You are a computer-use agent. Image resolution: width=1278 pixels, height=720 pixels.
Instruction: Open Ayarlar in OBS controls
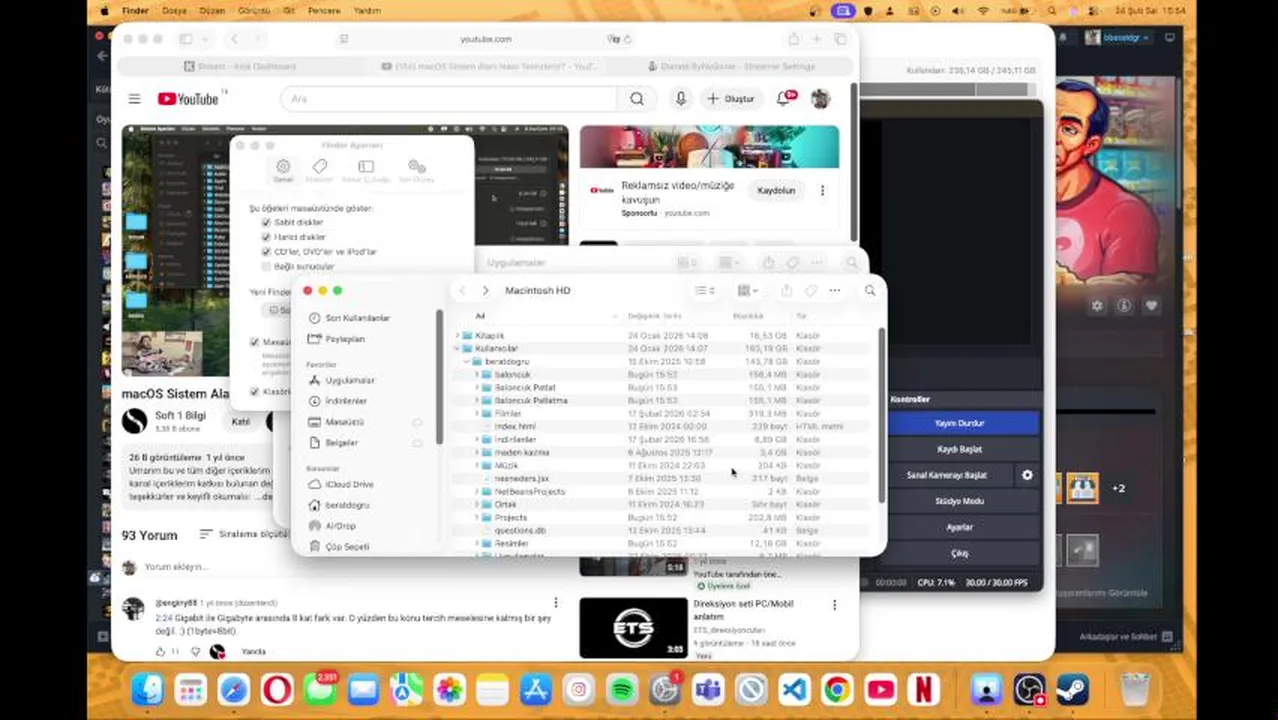click(960, 527)
